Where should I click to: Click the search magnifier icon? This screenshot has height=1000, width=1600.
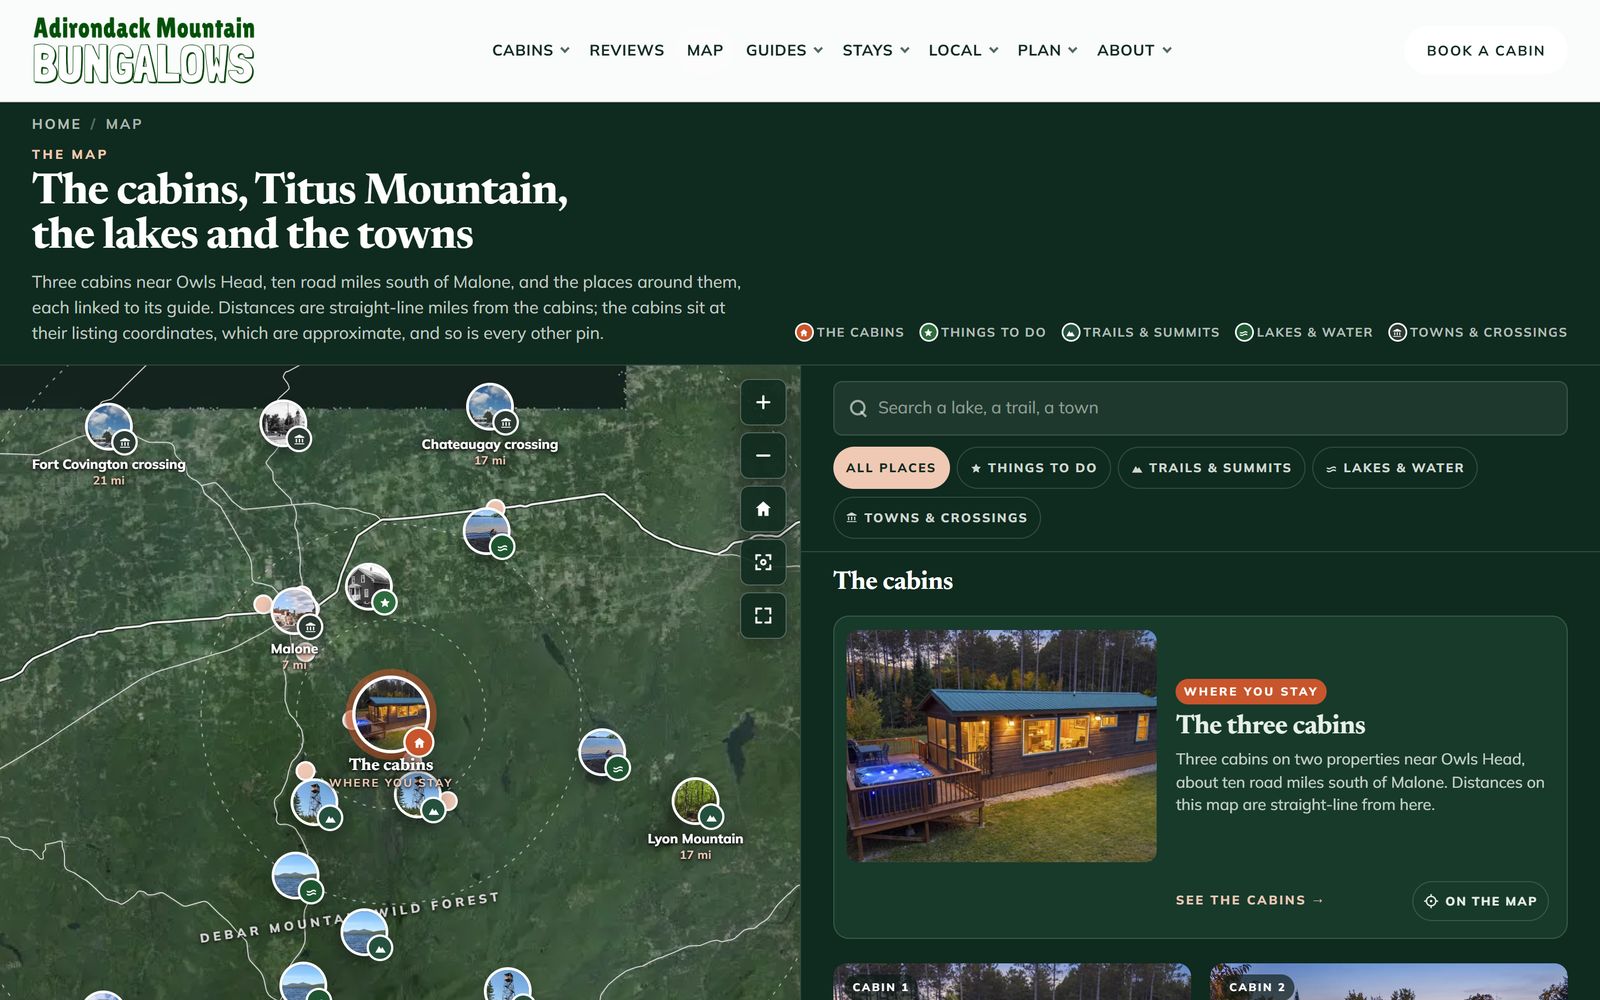[x=858, y=408]
